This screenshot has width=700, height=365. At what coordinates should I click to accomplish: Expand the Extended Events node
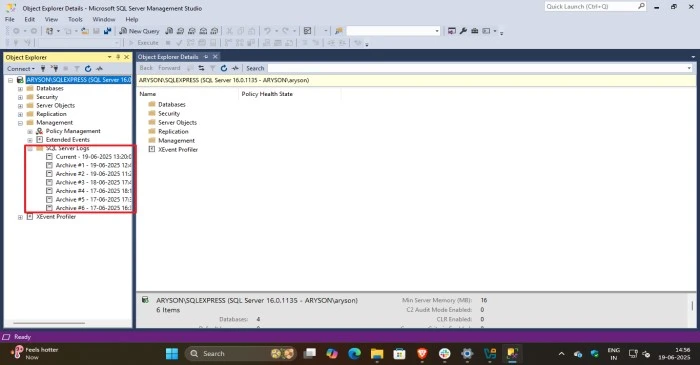(30, 140)
